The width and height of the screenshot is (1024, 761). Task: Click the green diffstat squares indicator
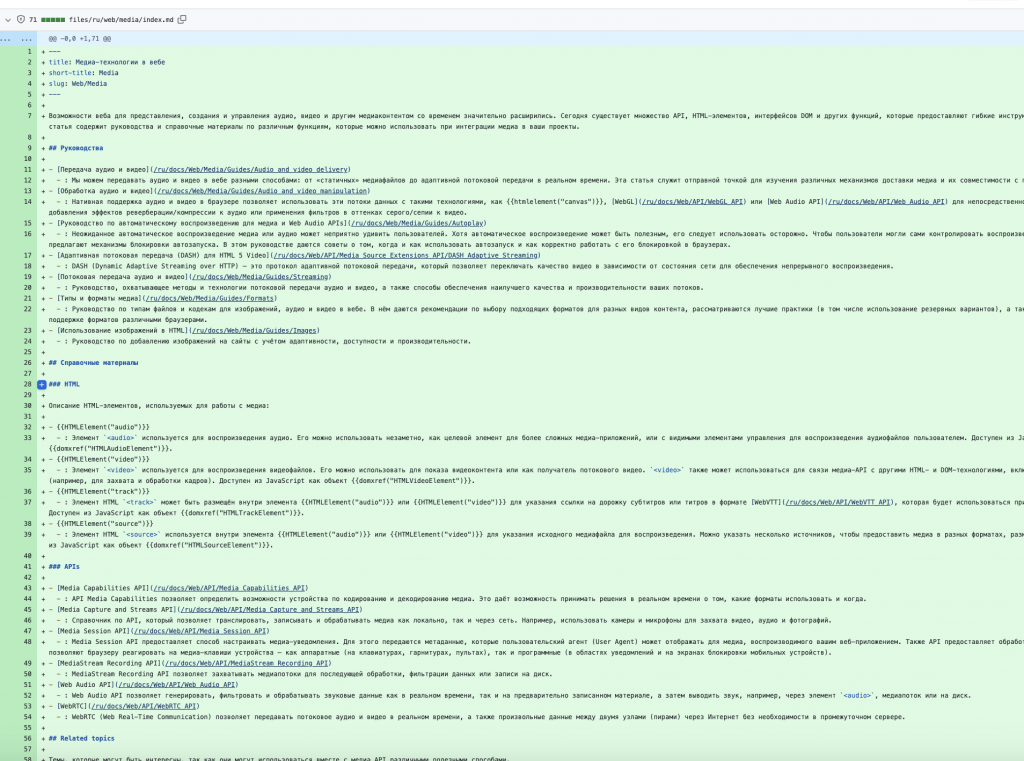[x=53, y=19]
